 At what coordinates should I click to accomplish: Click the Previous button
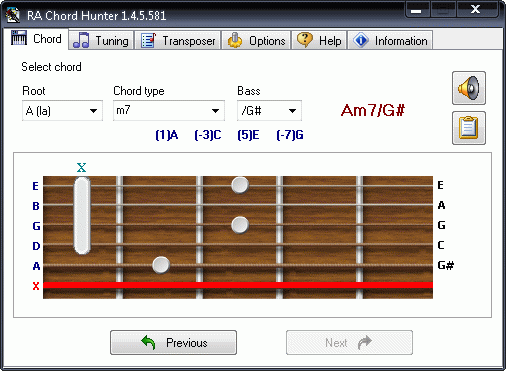pyautogui.click(x=173, y=343)
